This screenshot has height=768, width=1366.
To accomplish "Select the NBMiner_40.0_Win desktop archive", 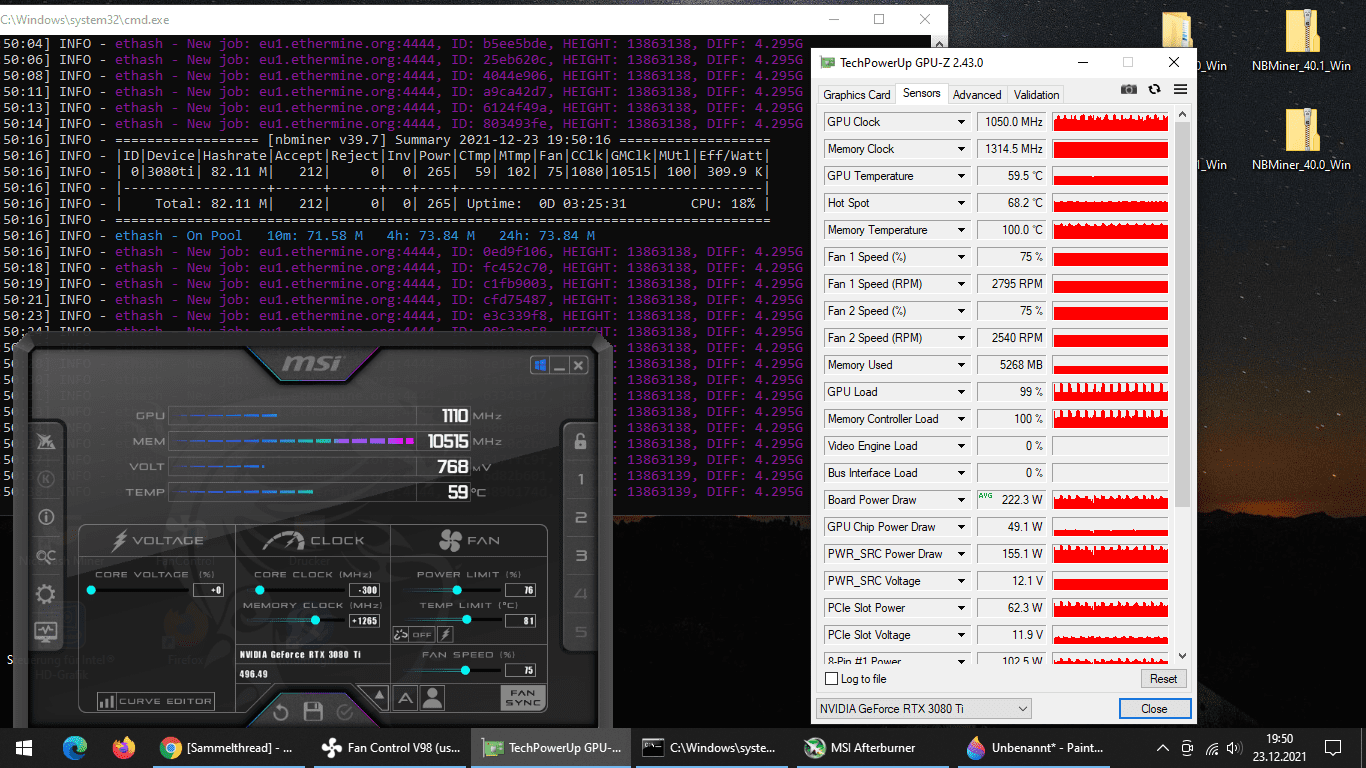I will tap(1301, 139).
